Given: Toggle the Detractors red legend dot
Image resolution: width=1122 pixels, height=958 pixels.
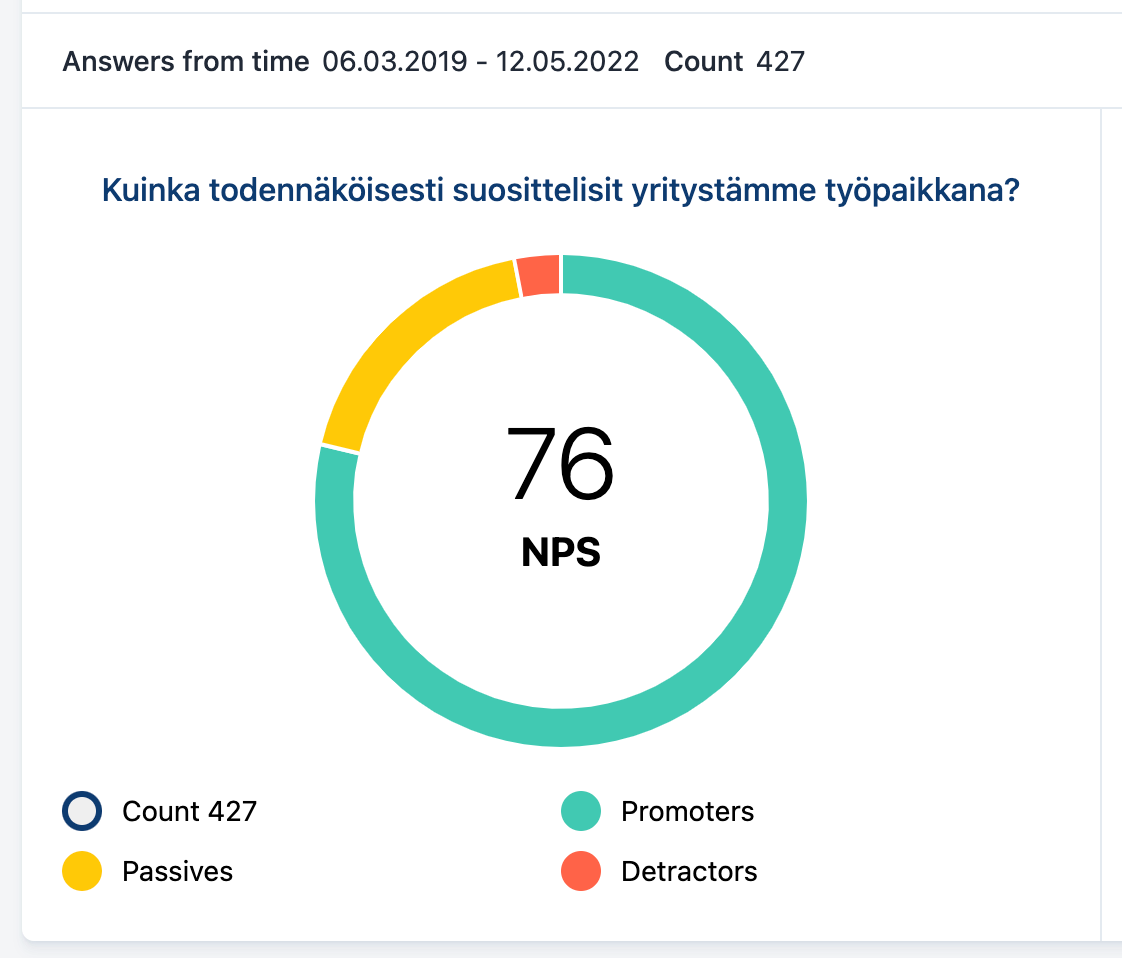Looking at the screenshot, I should 580,871.
